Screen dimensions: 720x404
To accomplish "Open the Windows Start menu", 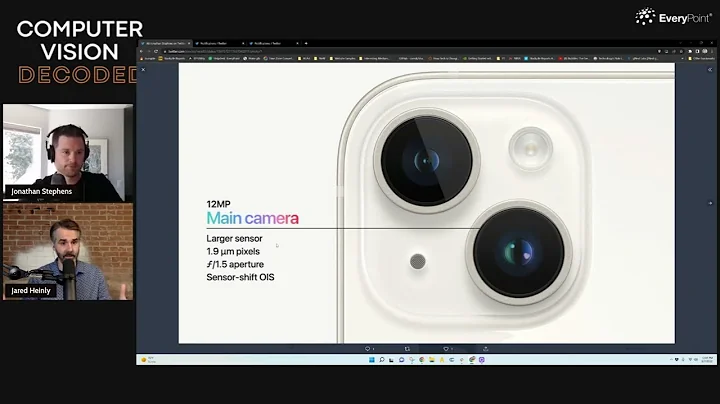I will [371, 360].
